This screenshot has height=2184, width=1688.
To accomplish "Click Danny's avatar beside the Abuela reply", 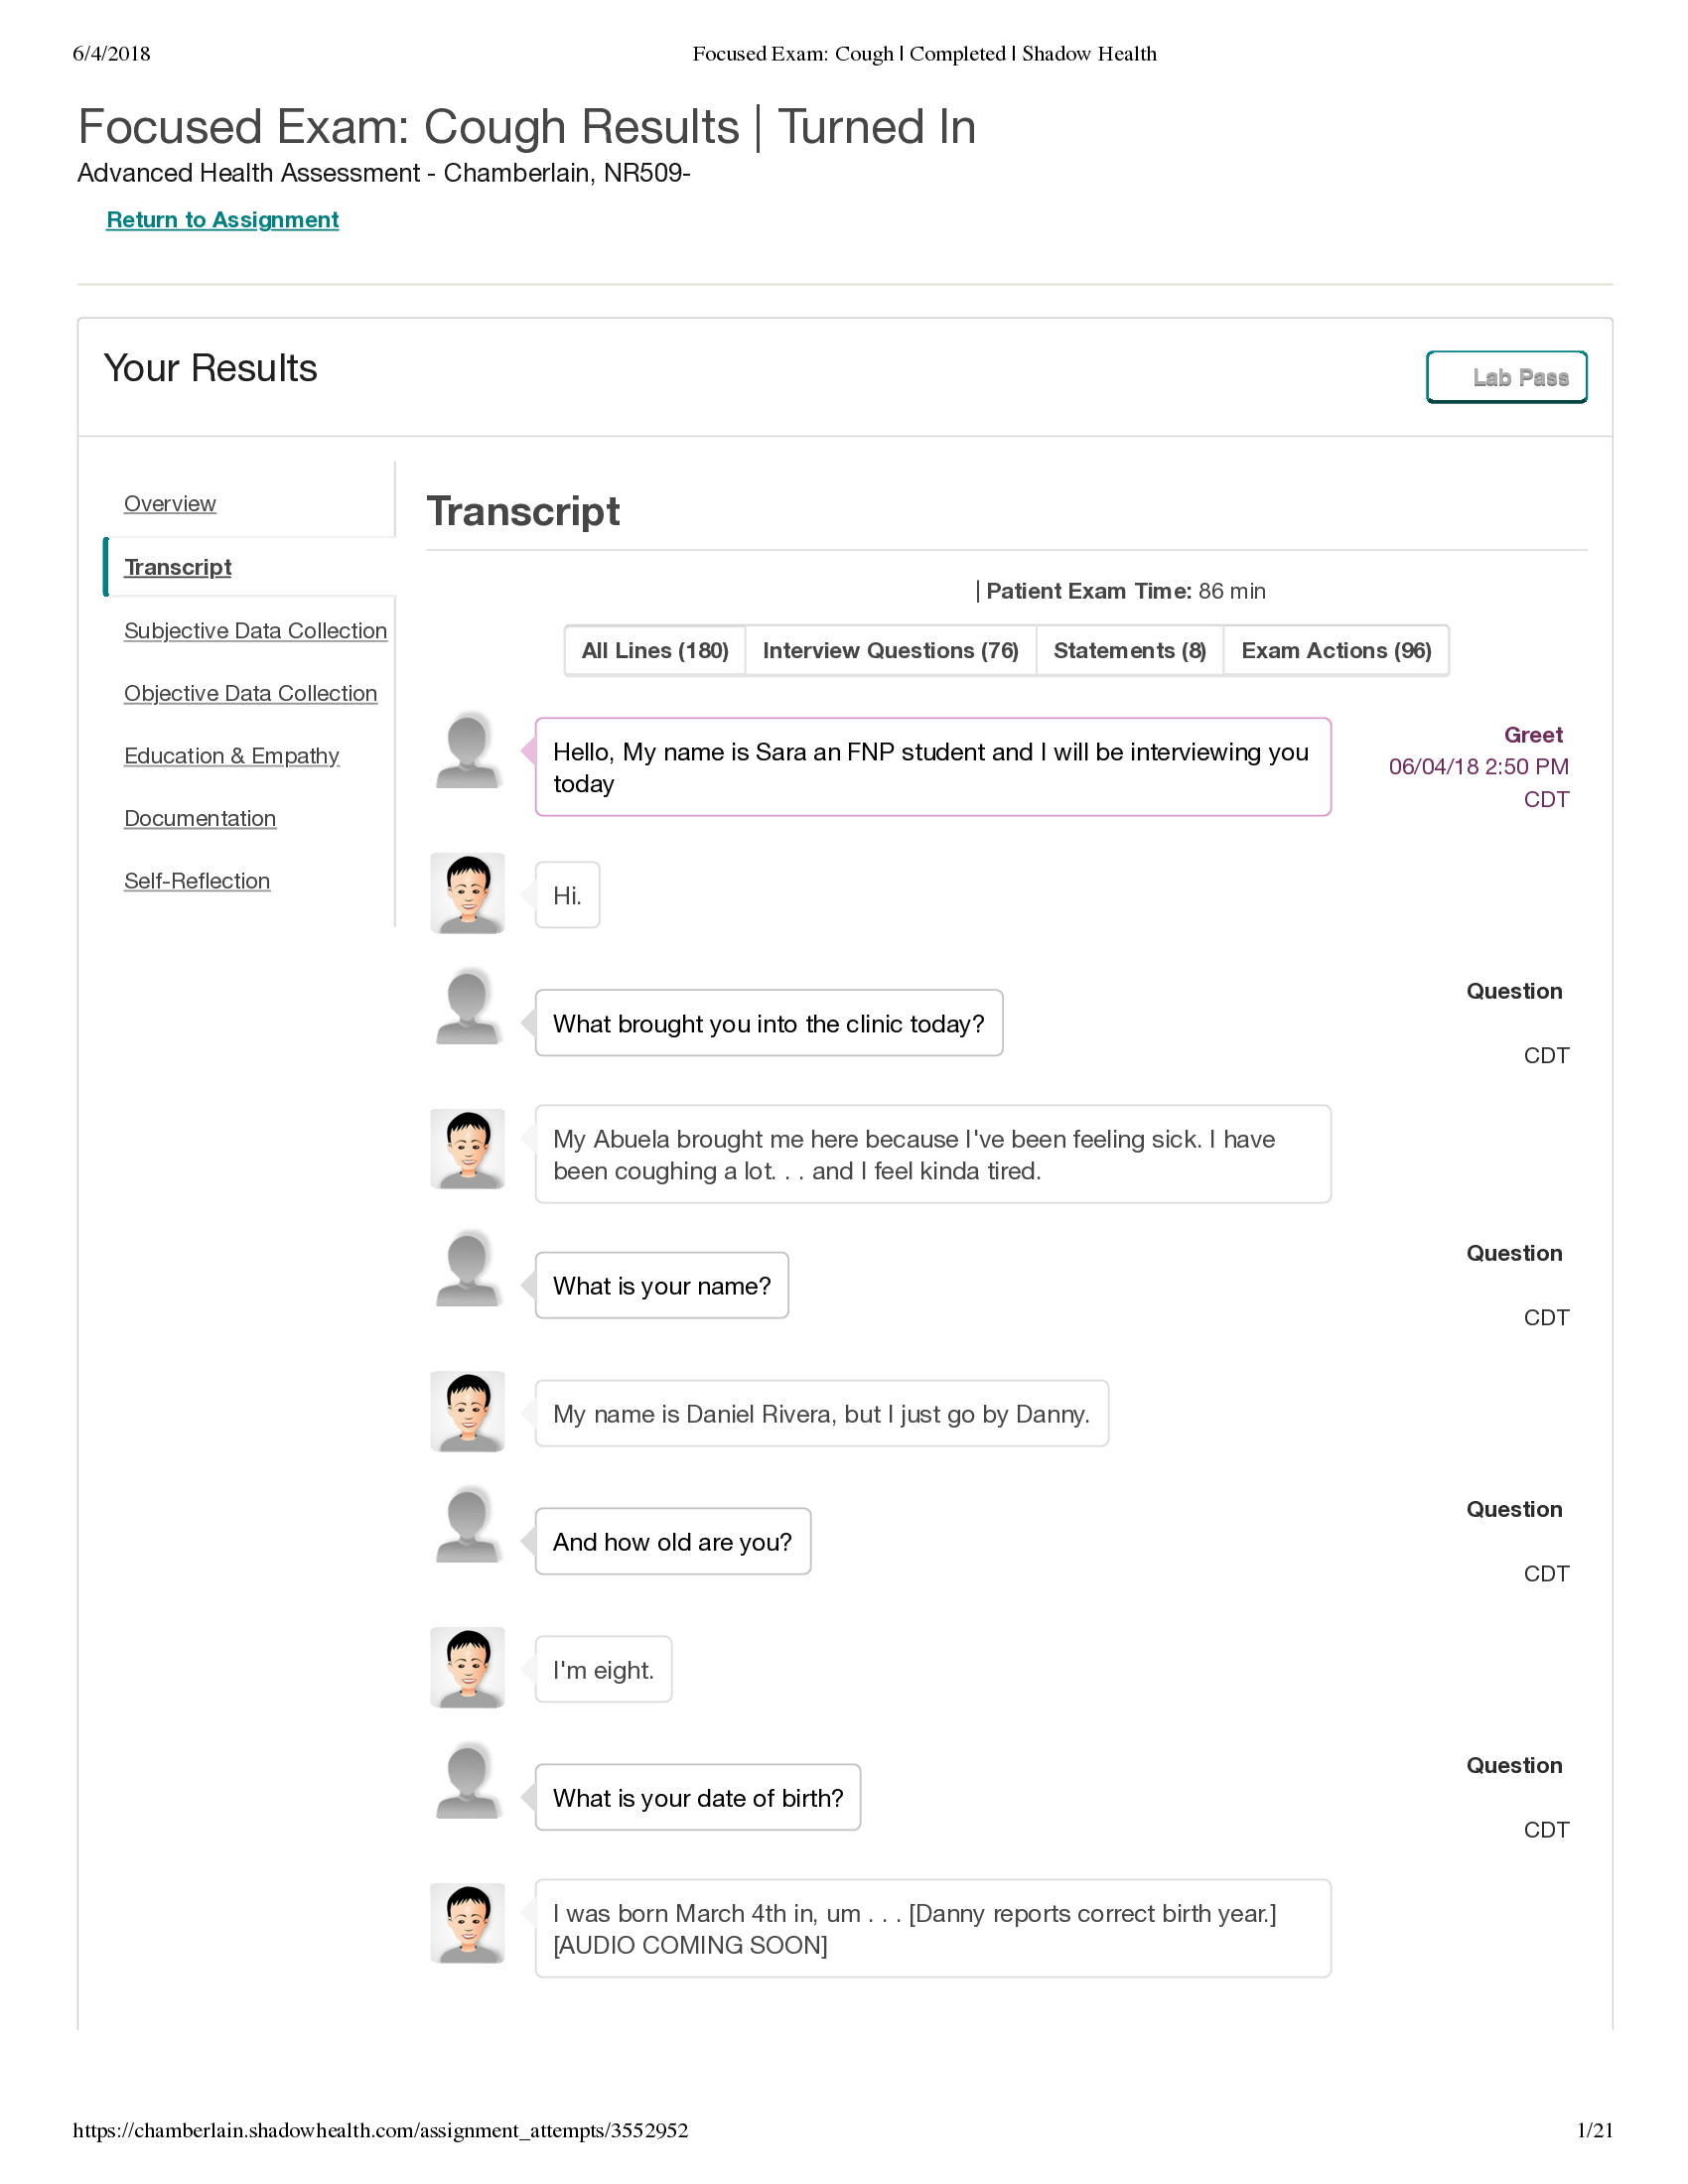I will click(x=467, y=1148).
